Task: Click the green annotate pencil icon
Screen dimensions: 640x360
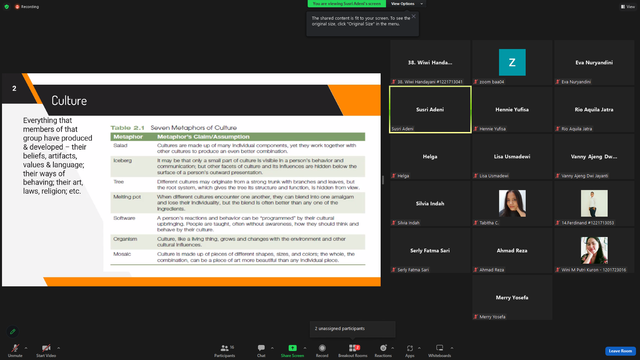Action: [x=13, y=331]
